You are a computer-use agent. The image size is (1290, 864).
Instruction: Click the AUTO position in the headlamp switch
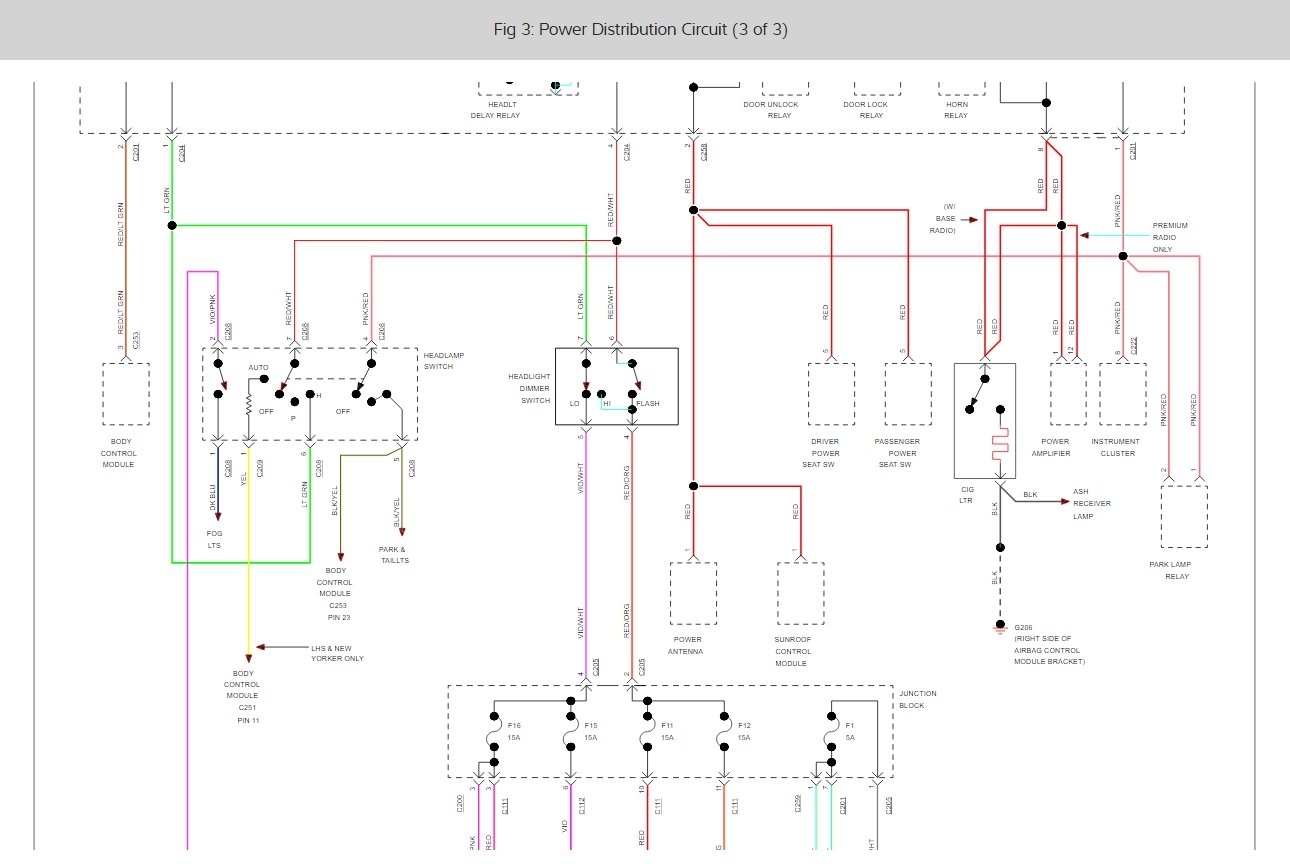tap(258, 368)
